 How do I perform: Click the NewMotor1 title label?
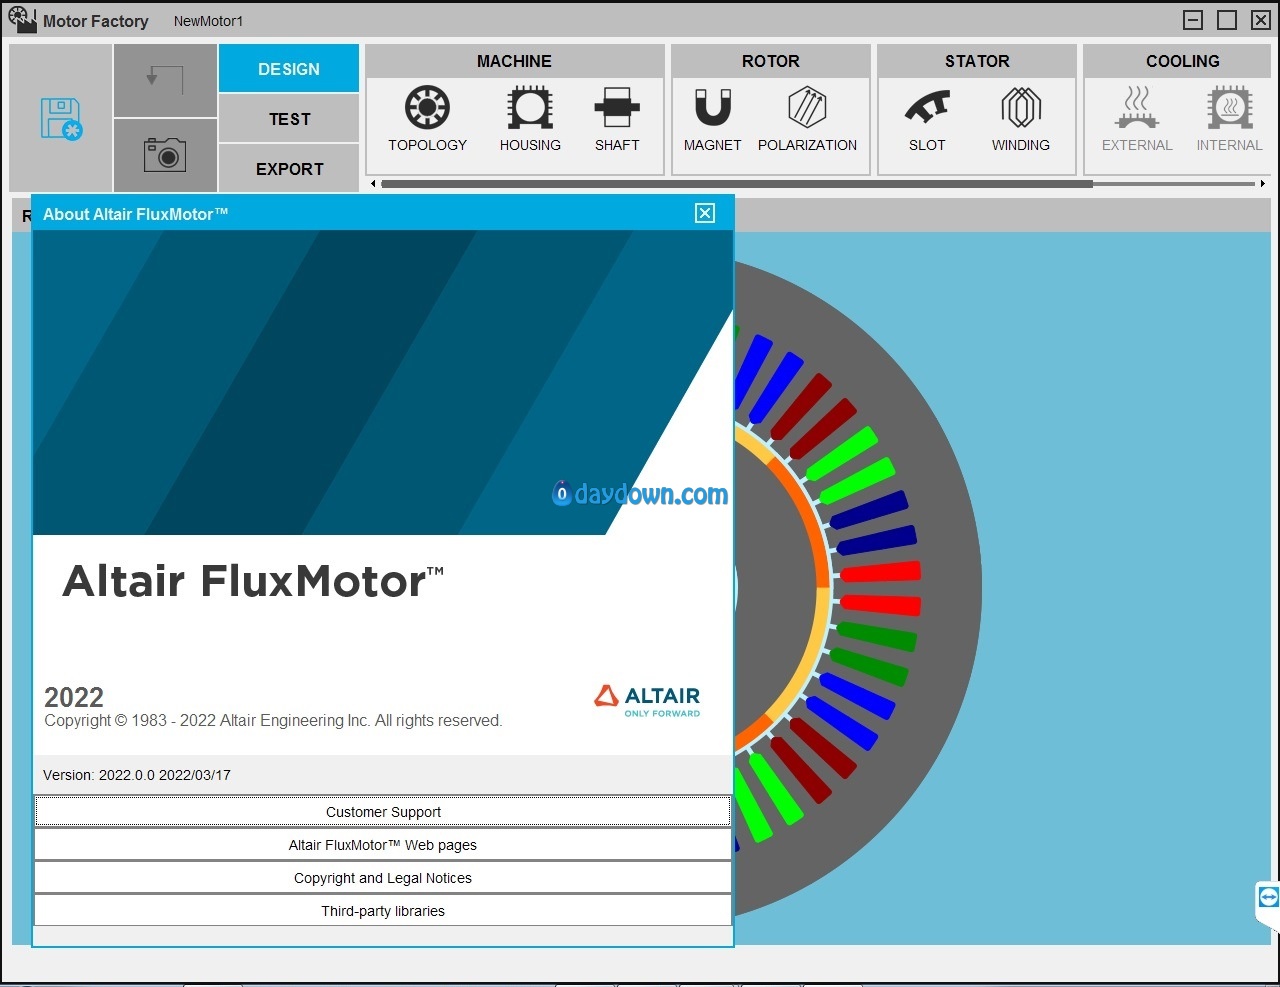click(208, 21)
